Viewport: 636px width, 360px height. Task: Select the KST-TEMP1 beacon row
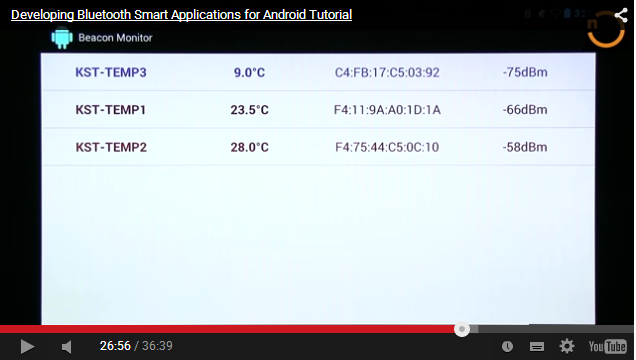pyautogui.click(x=318, y=109)
